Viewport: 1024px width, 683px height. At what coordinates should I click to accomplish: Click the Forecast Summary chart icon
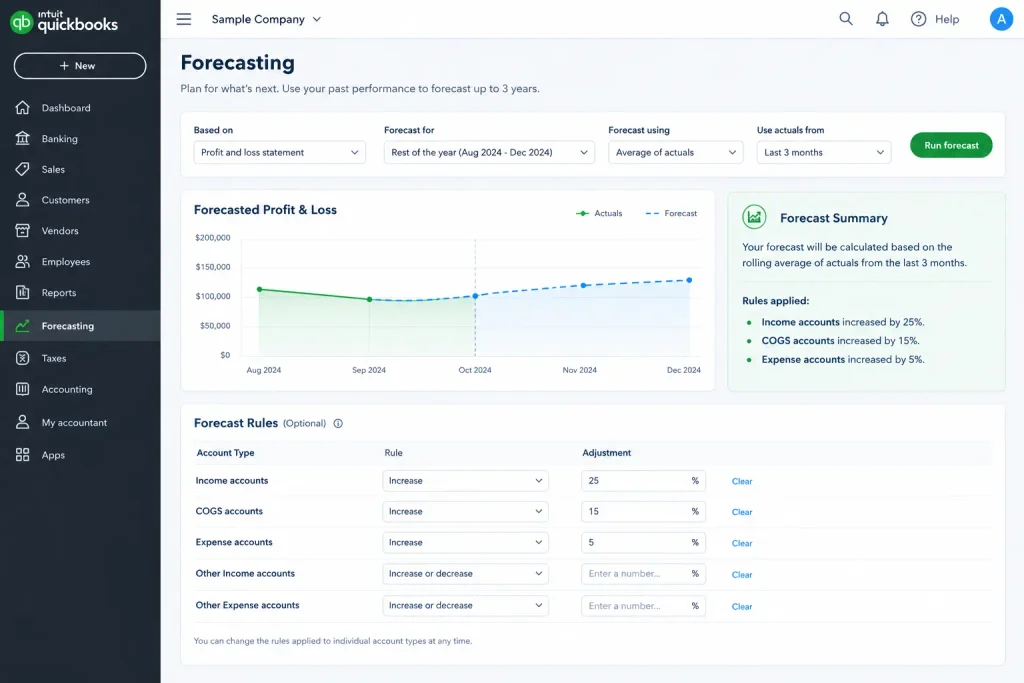(x=754, y=217)
